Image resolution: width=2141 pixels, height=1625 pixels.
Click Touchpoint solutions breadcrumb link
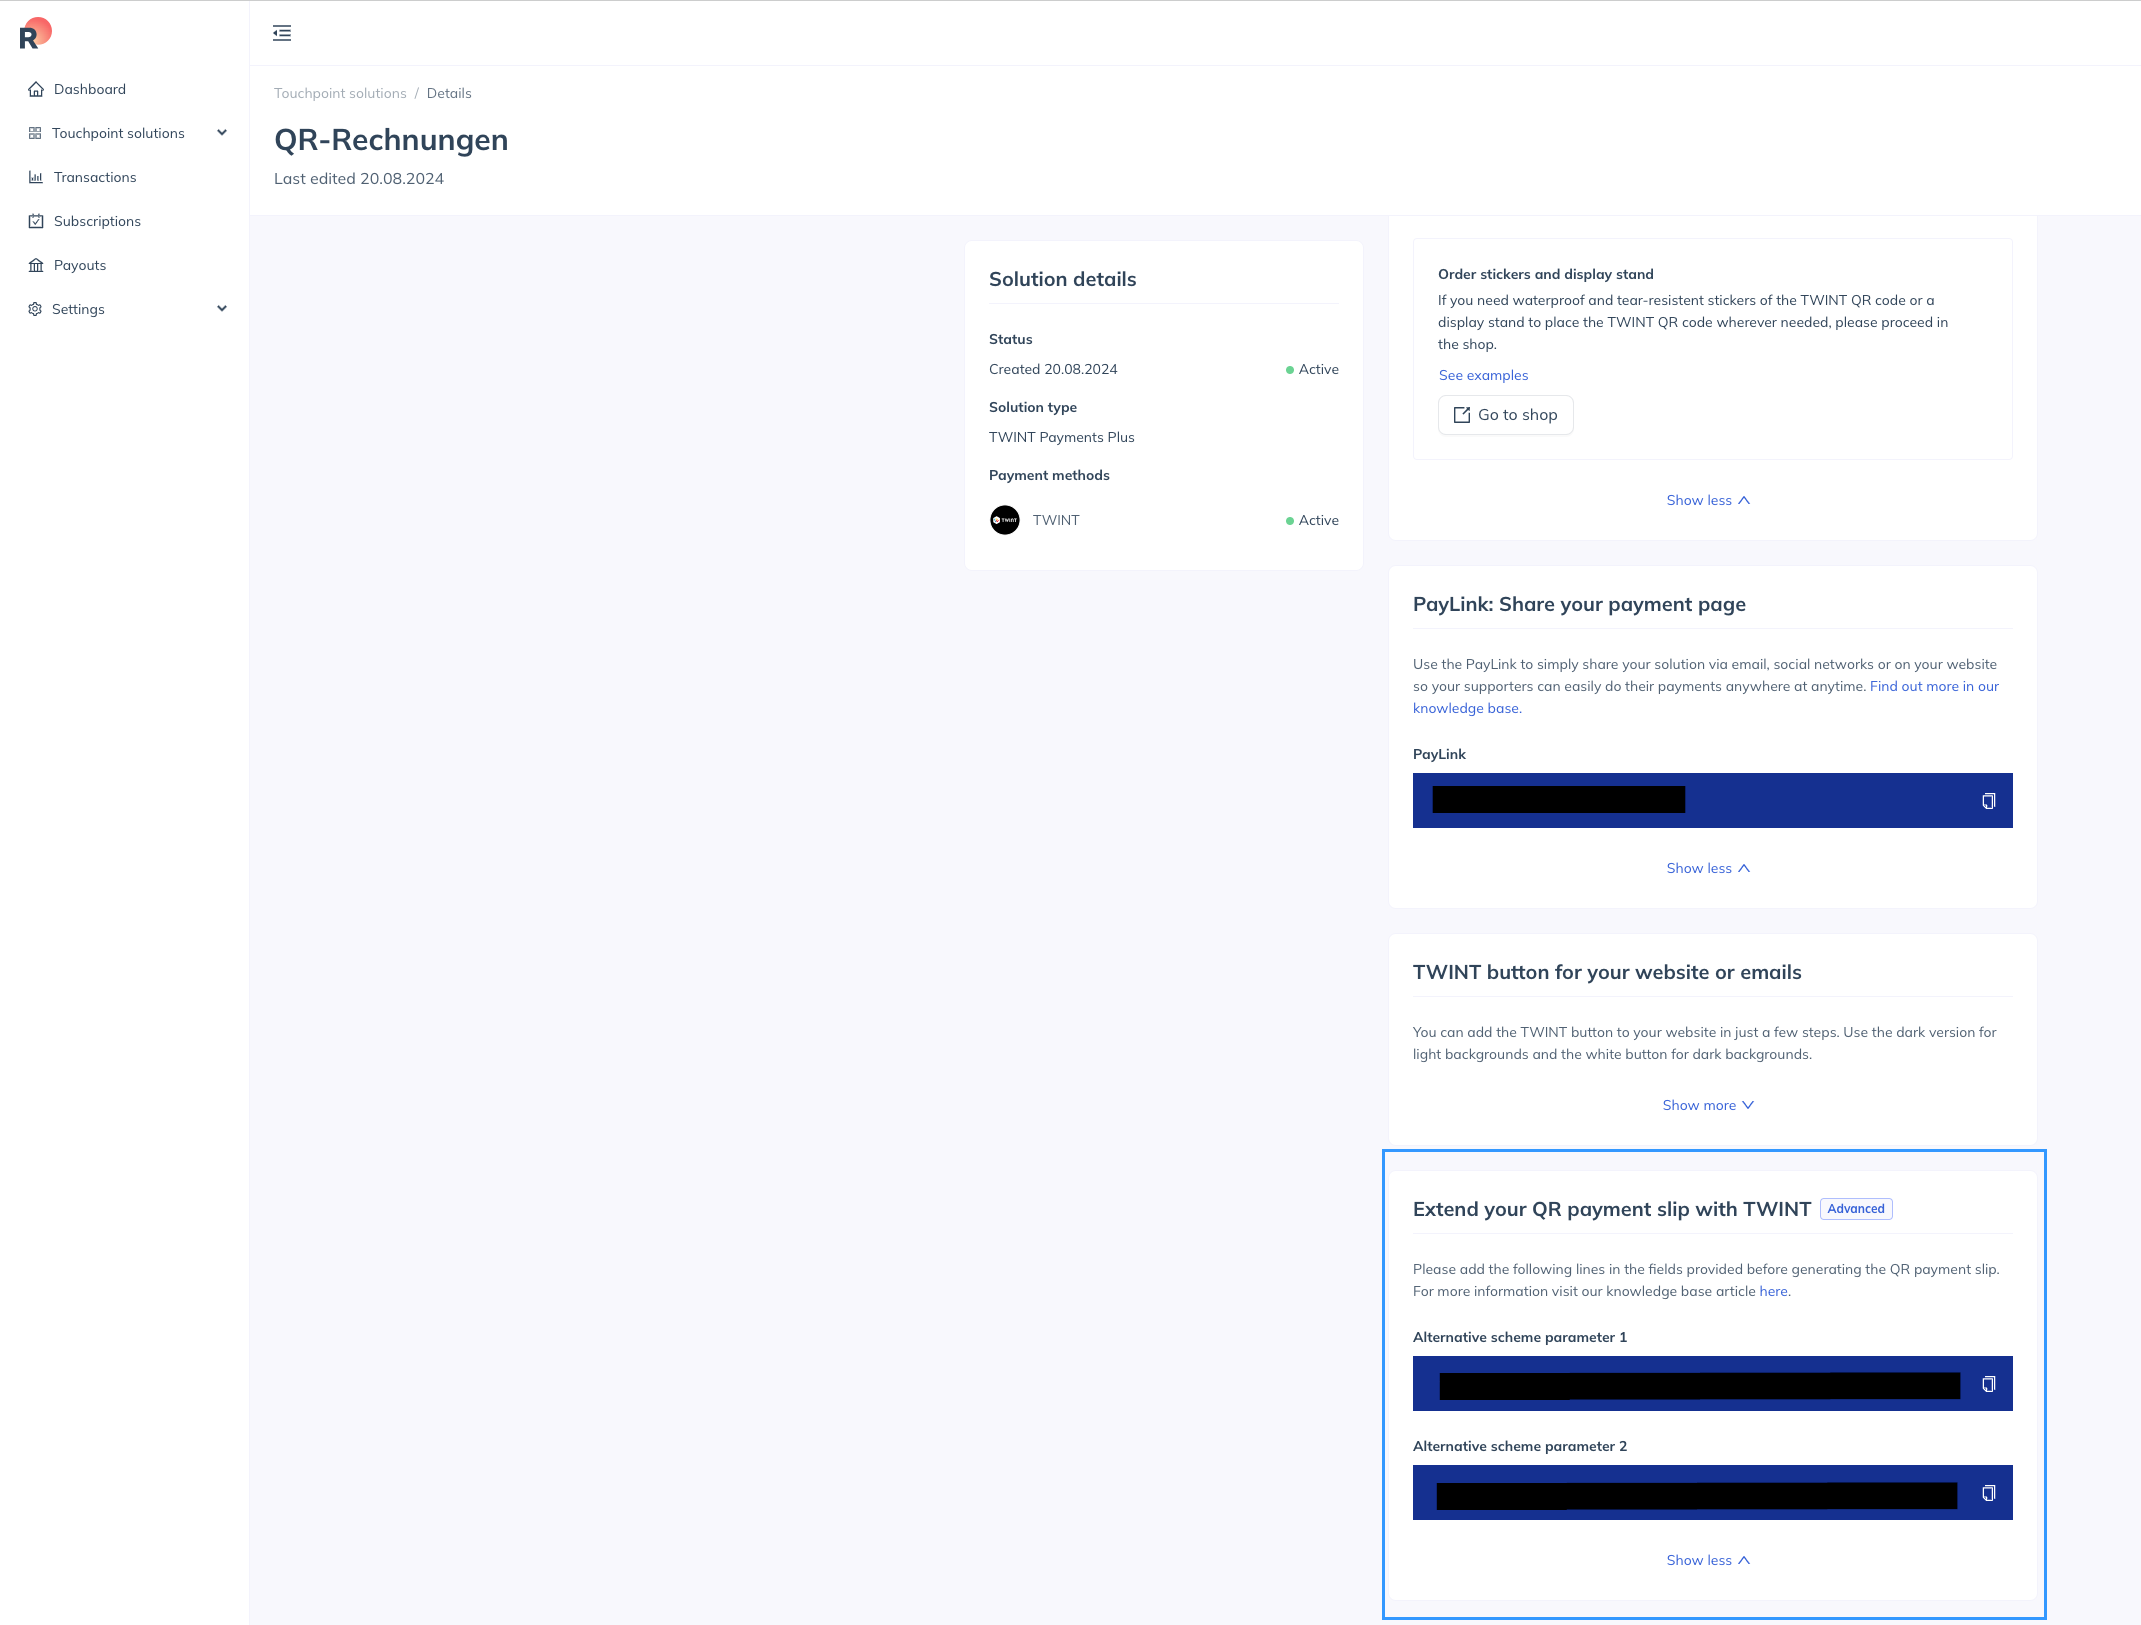click(x=340, y=93)
